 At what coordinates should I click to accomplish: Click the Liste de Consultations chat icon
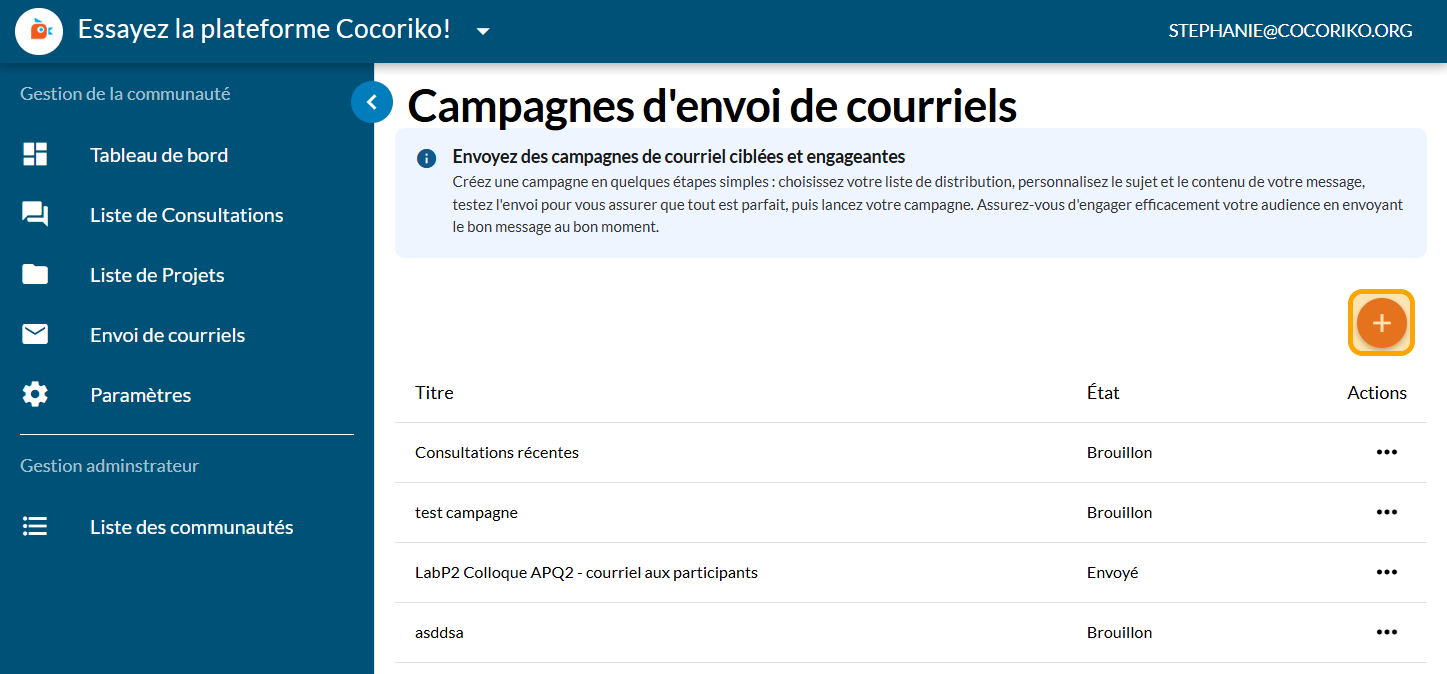(35, 215)
